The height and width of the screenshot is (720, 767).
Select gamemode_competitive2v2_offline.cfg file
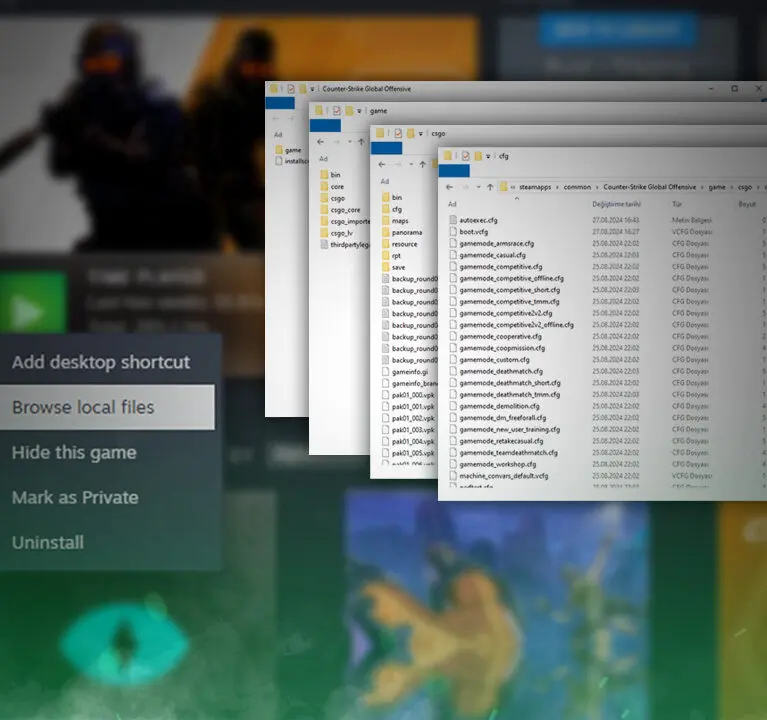(511, 325)
